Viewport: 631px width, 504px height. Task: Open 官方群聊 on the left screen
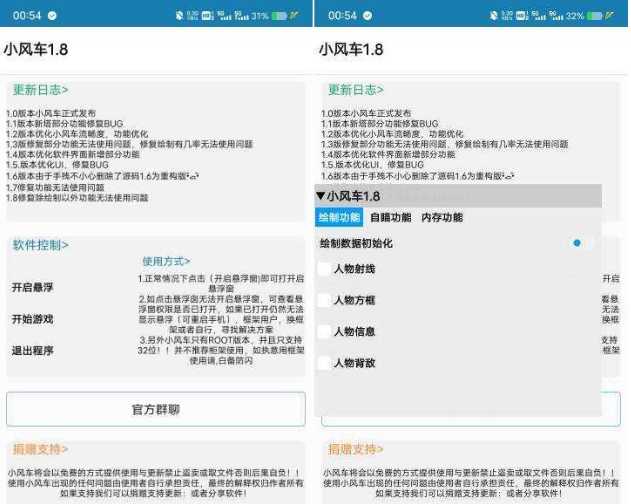click(x=155, y=410)
